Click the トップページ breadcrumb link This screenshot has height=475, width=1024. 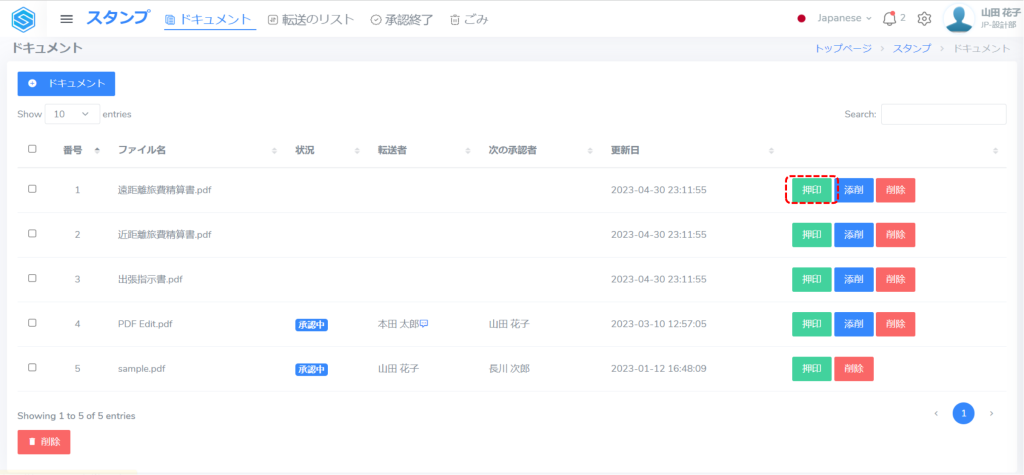[843, 48]
